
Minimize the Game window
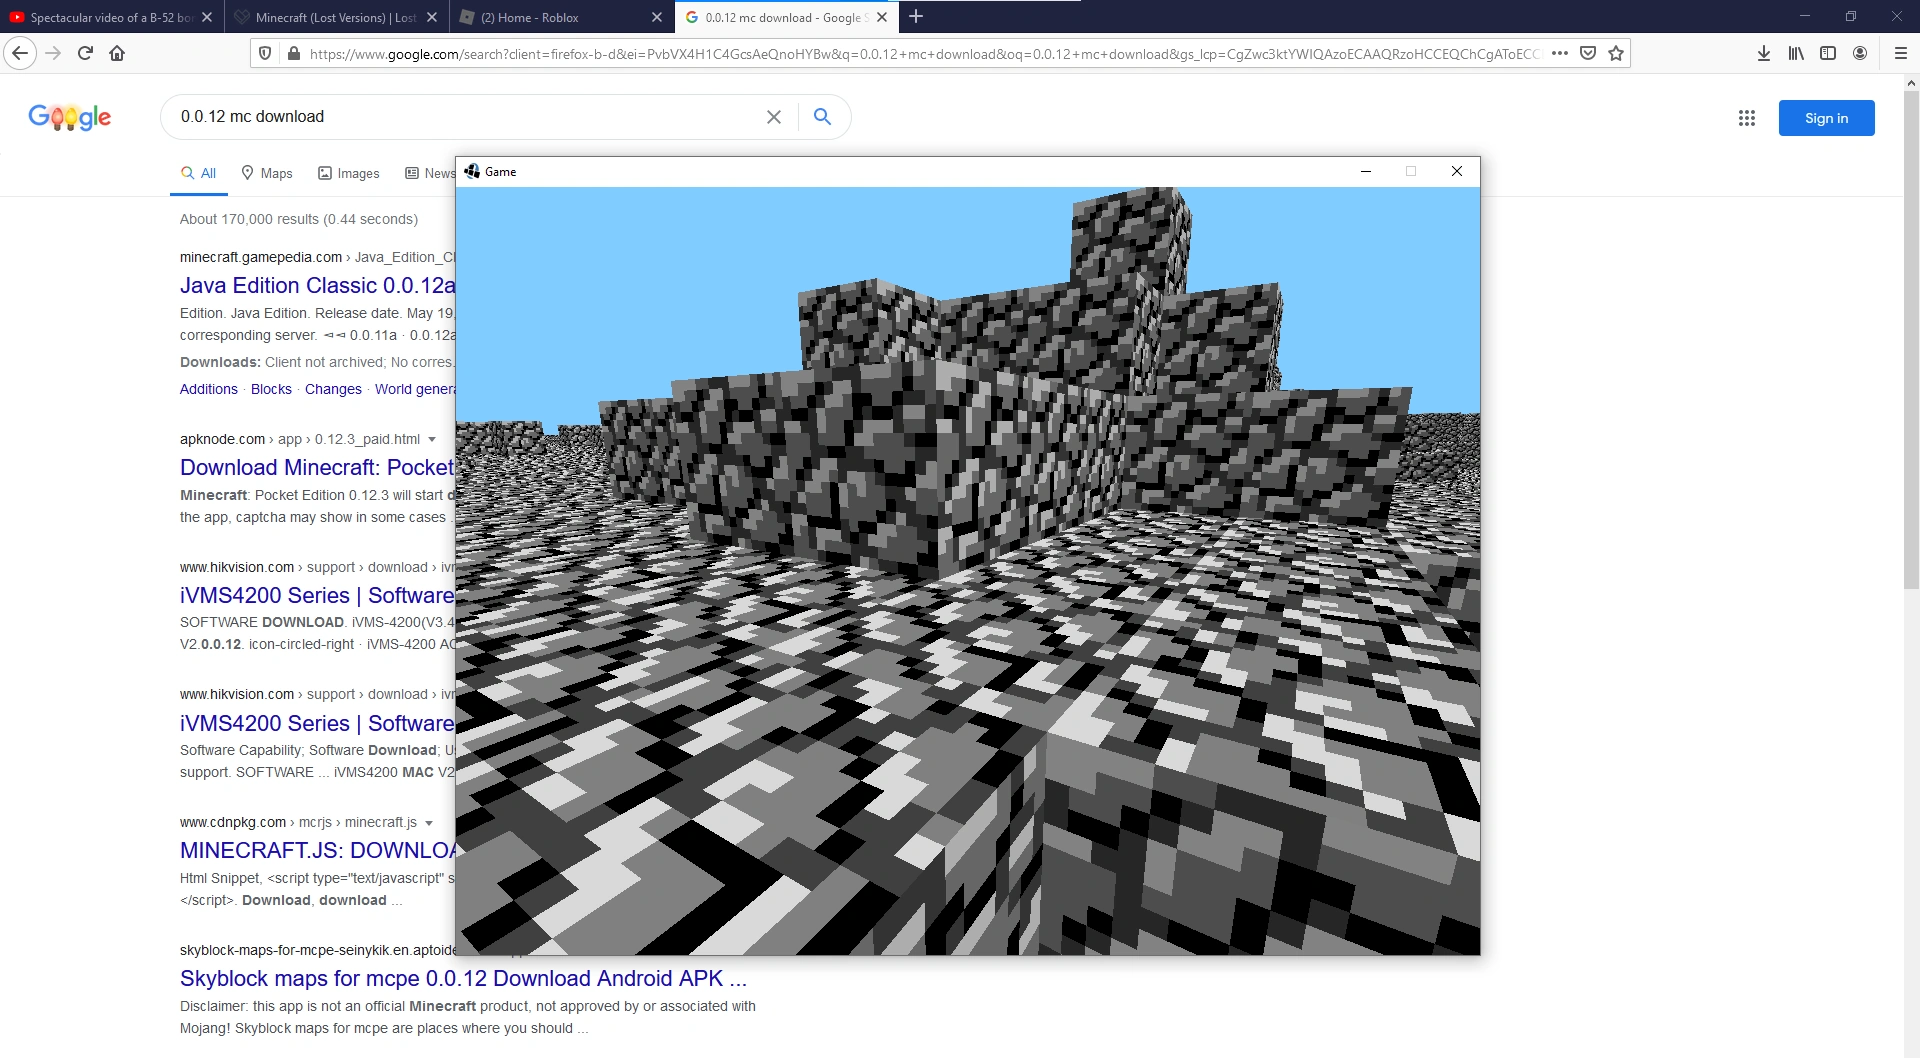click(1365, 172)
